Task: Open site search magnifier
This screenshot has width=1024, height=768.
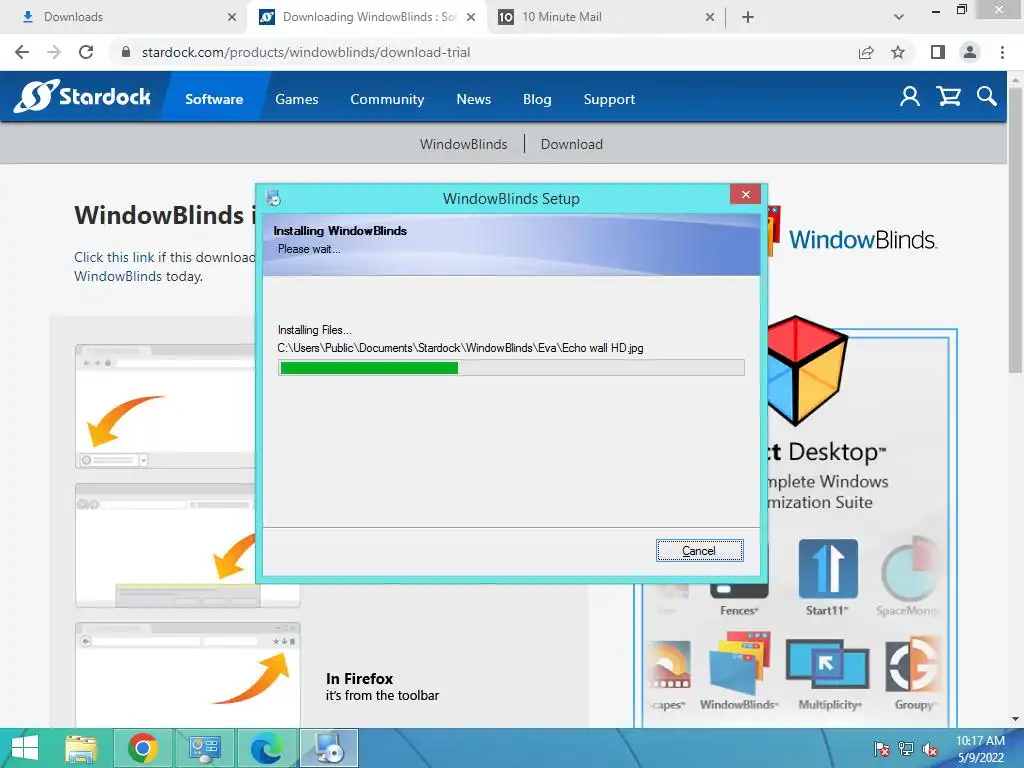Action: pyautogui.click(x=987, y=97)
